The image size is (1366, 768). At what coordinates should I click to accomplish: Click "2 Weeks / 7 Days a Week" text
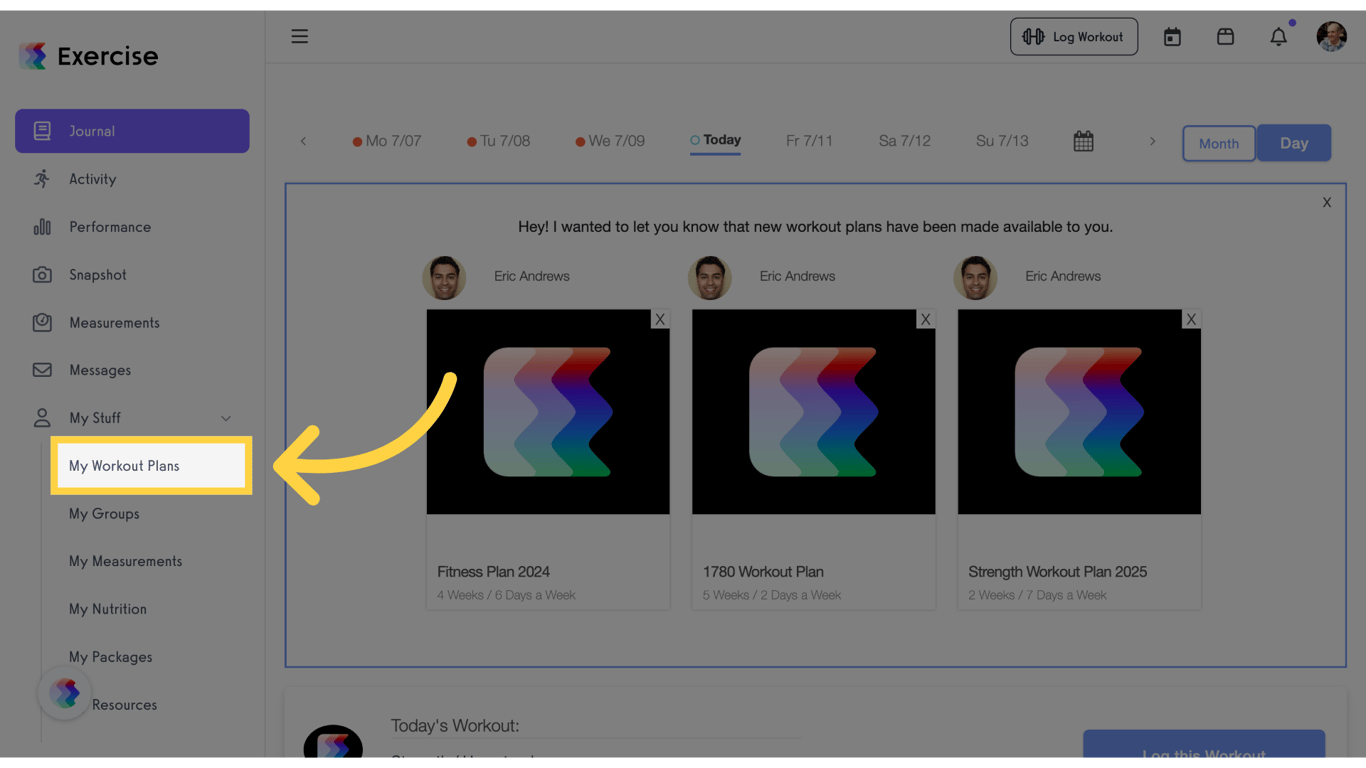coord(1037,595)
